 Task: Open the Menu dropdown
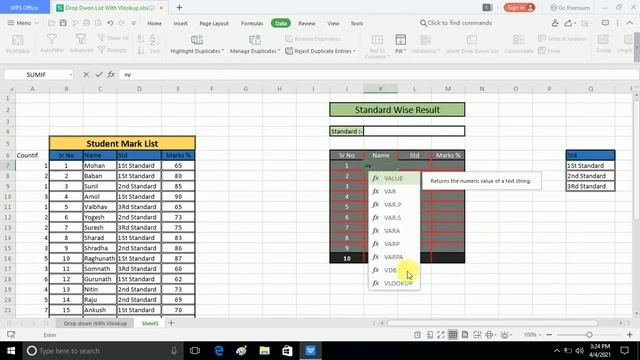click(x=23, y=23)
